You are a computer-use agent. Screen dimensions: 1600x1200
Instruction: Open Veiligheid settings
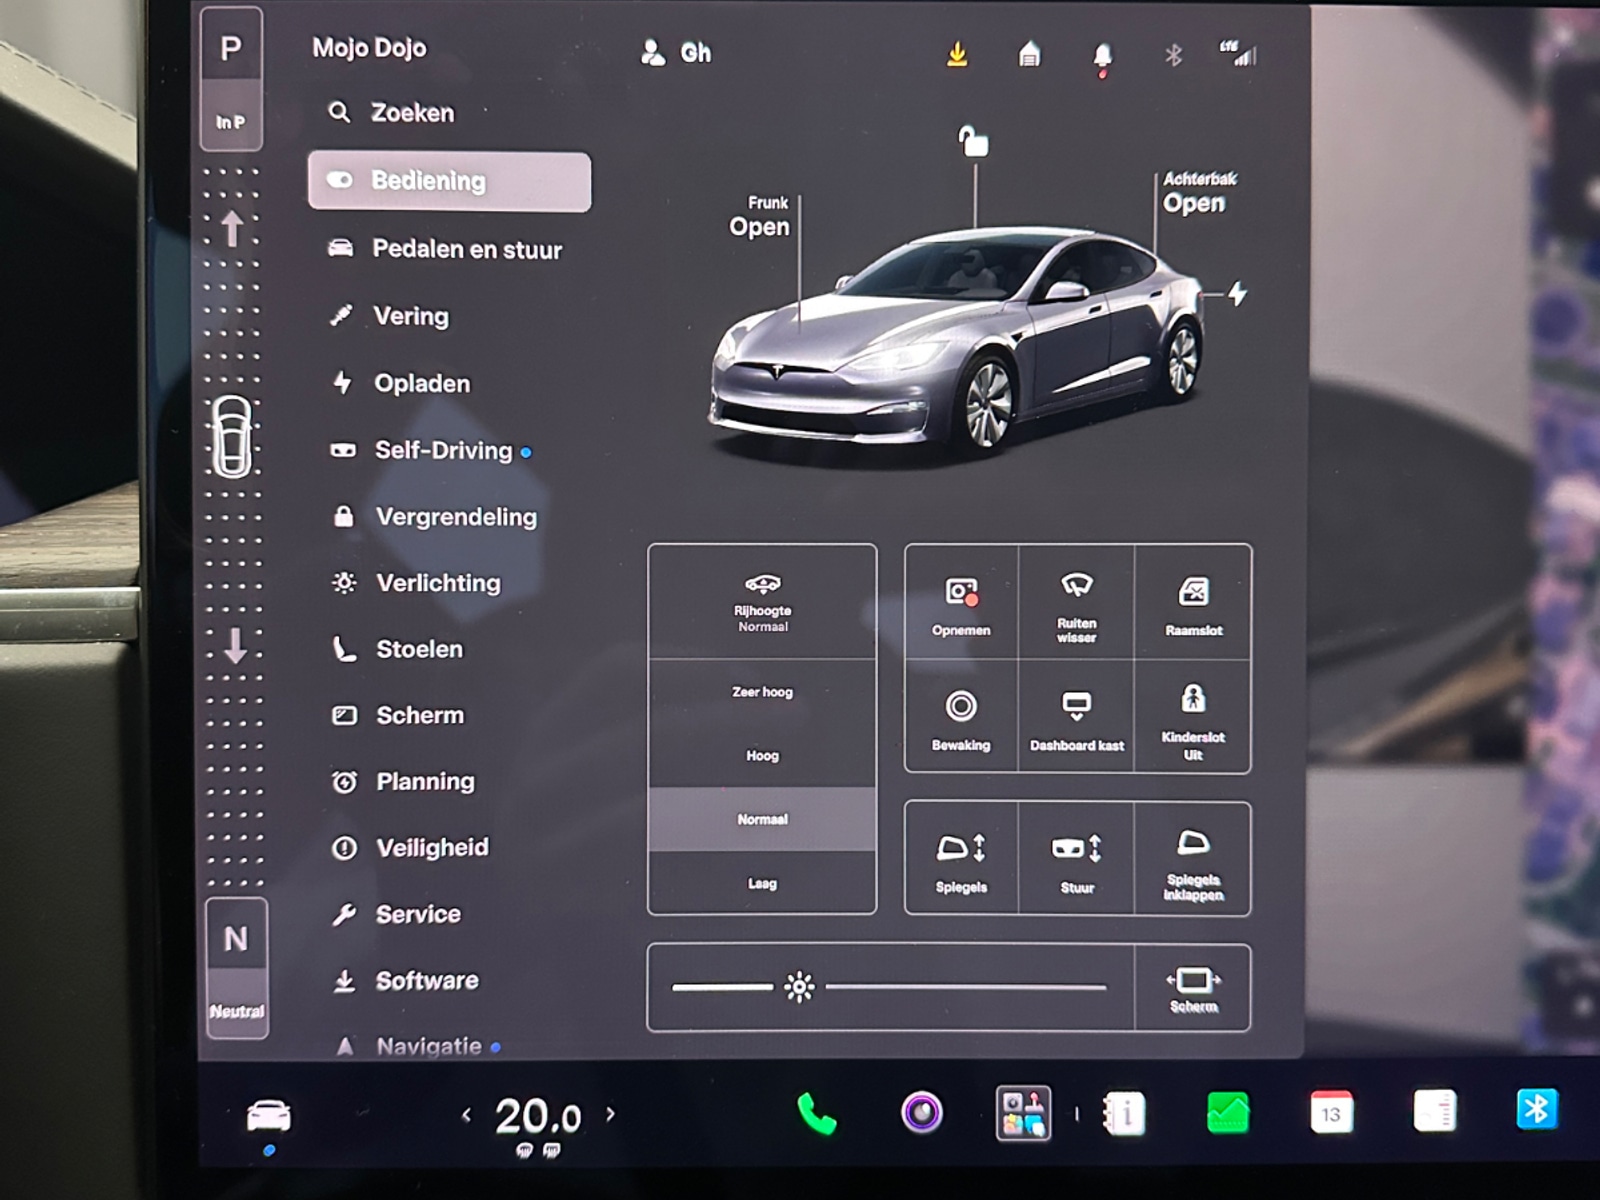click(410, 848)
